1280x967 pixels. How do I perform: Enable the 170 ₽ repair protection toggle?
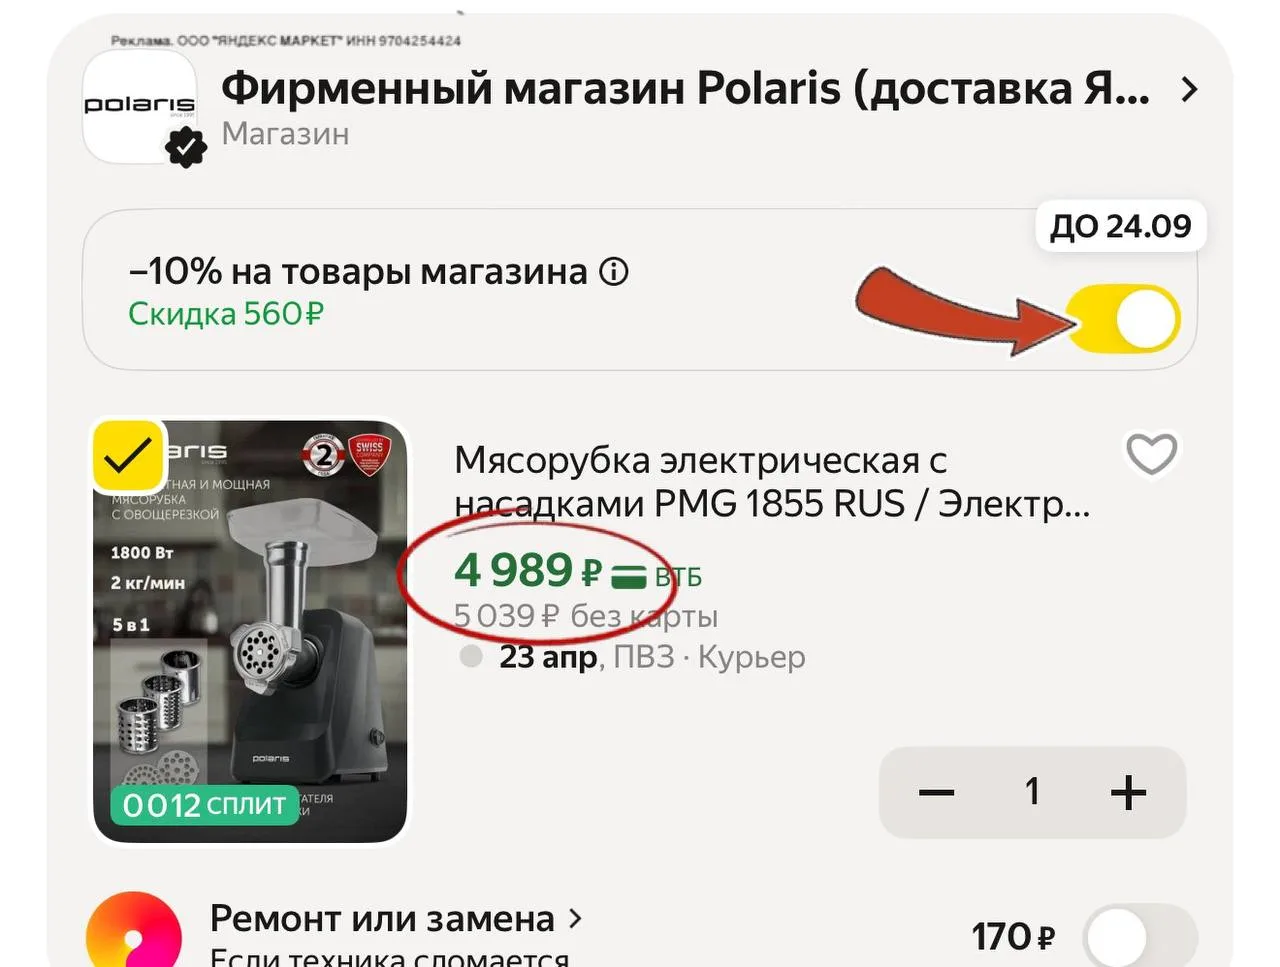(1140, 937)
